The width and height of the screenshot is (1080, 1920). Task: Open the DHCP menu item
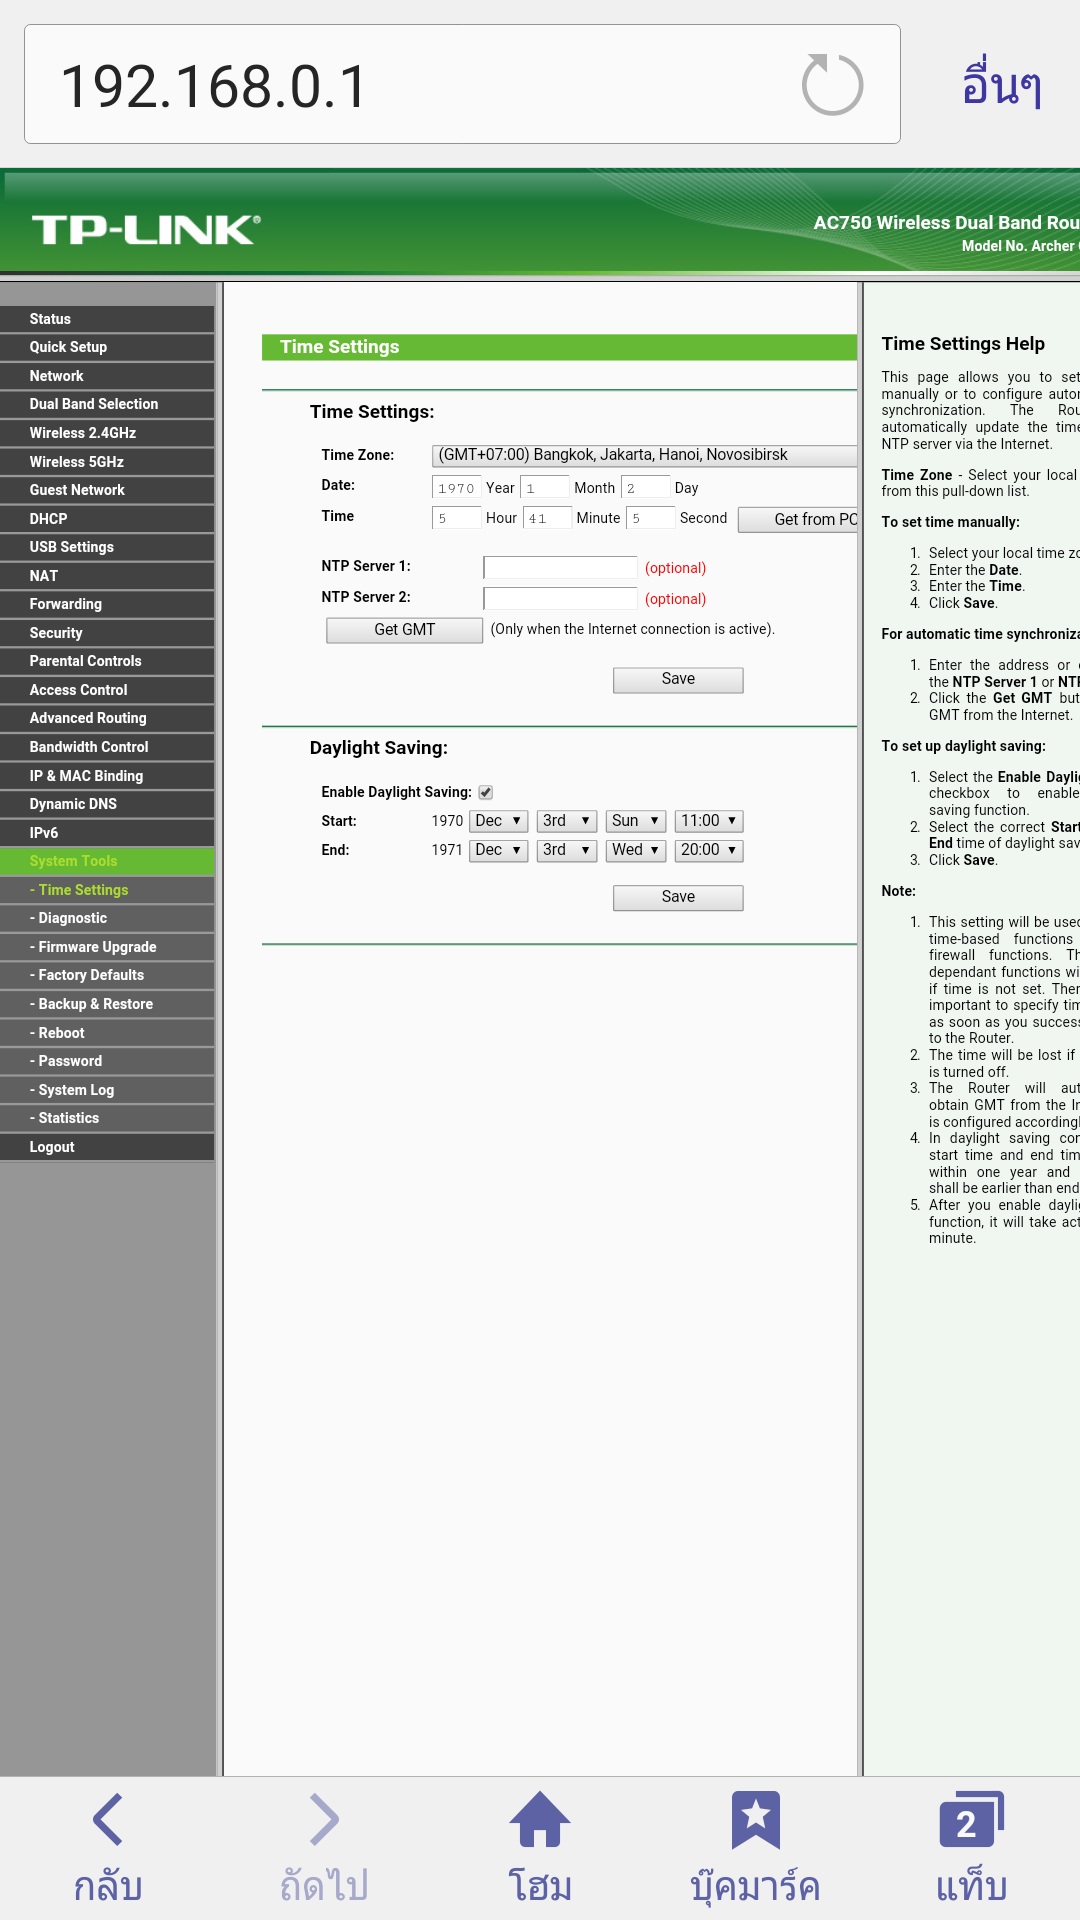coord(107,519)
